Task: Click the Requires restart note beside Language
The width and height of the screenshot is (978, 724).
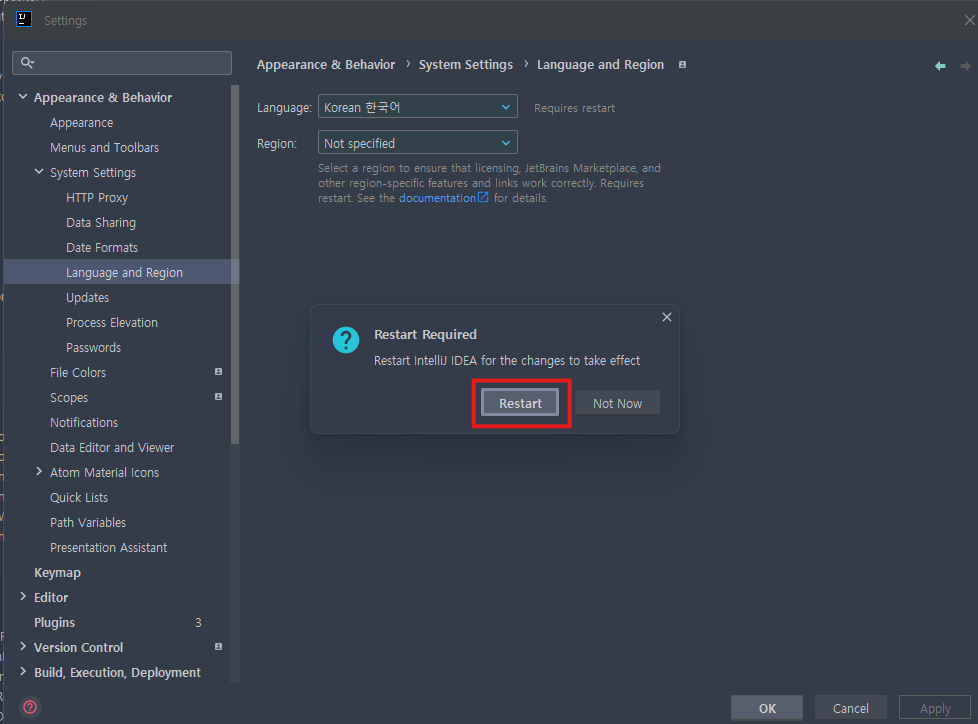Action: coord(574,108)
